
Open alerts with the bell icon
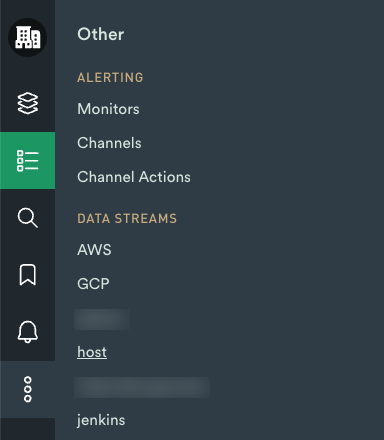coord(28,332)
